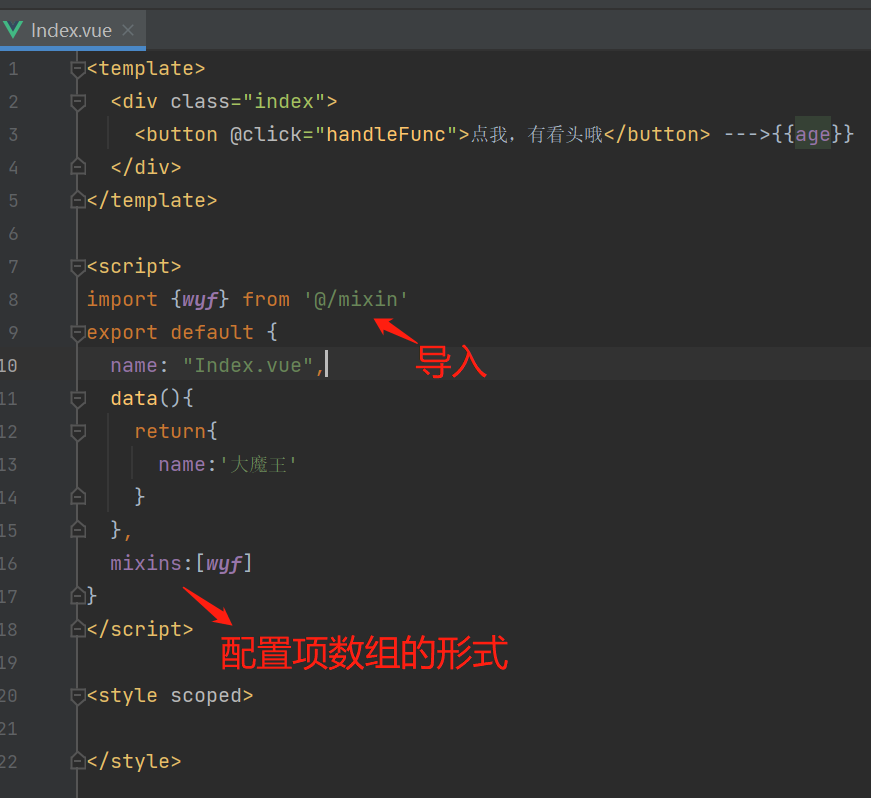The height and width of the screenshot is (798, 871).
Task: Place cursor on handleFunc in the button tag
Action: pyautogui.click(x=386, y=134)
